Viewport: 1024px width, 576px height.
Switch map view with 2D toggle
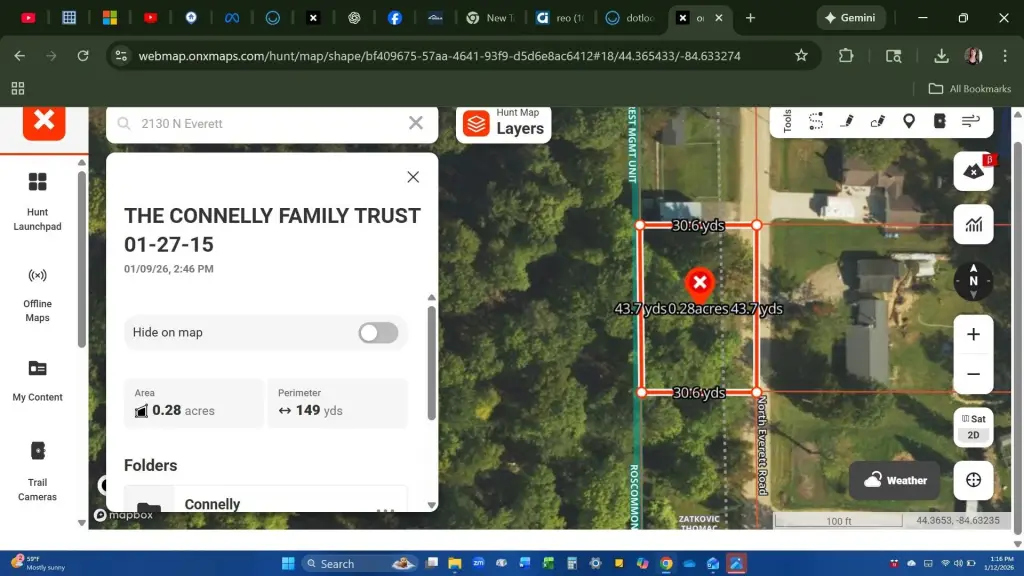tap(973, 435)
